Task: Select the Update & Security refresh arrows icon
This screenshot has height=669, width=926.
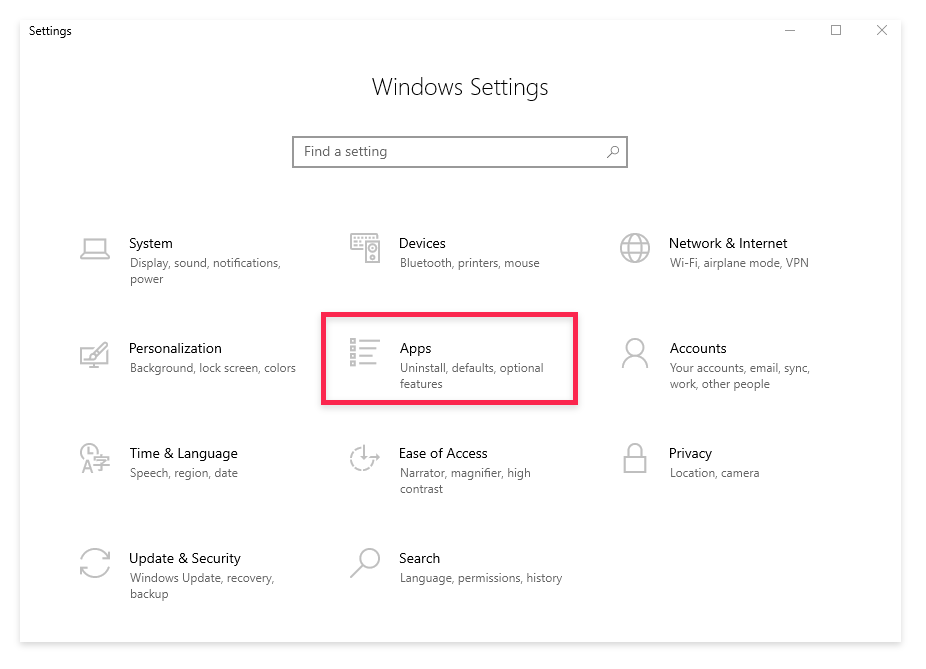Action: pyautogui.click(x=94, y=563)
